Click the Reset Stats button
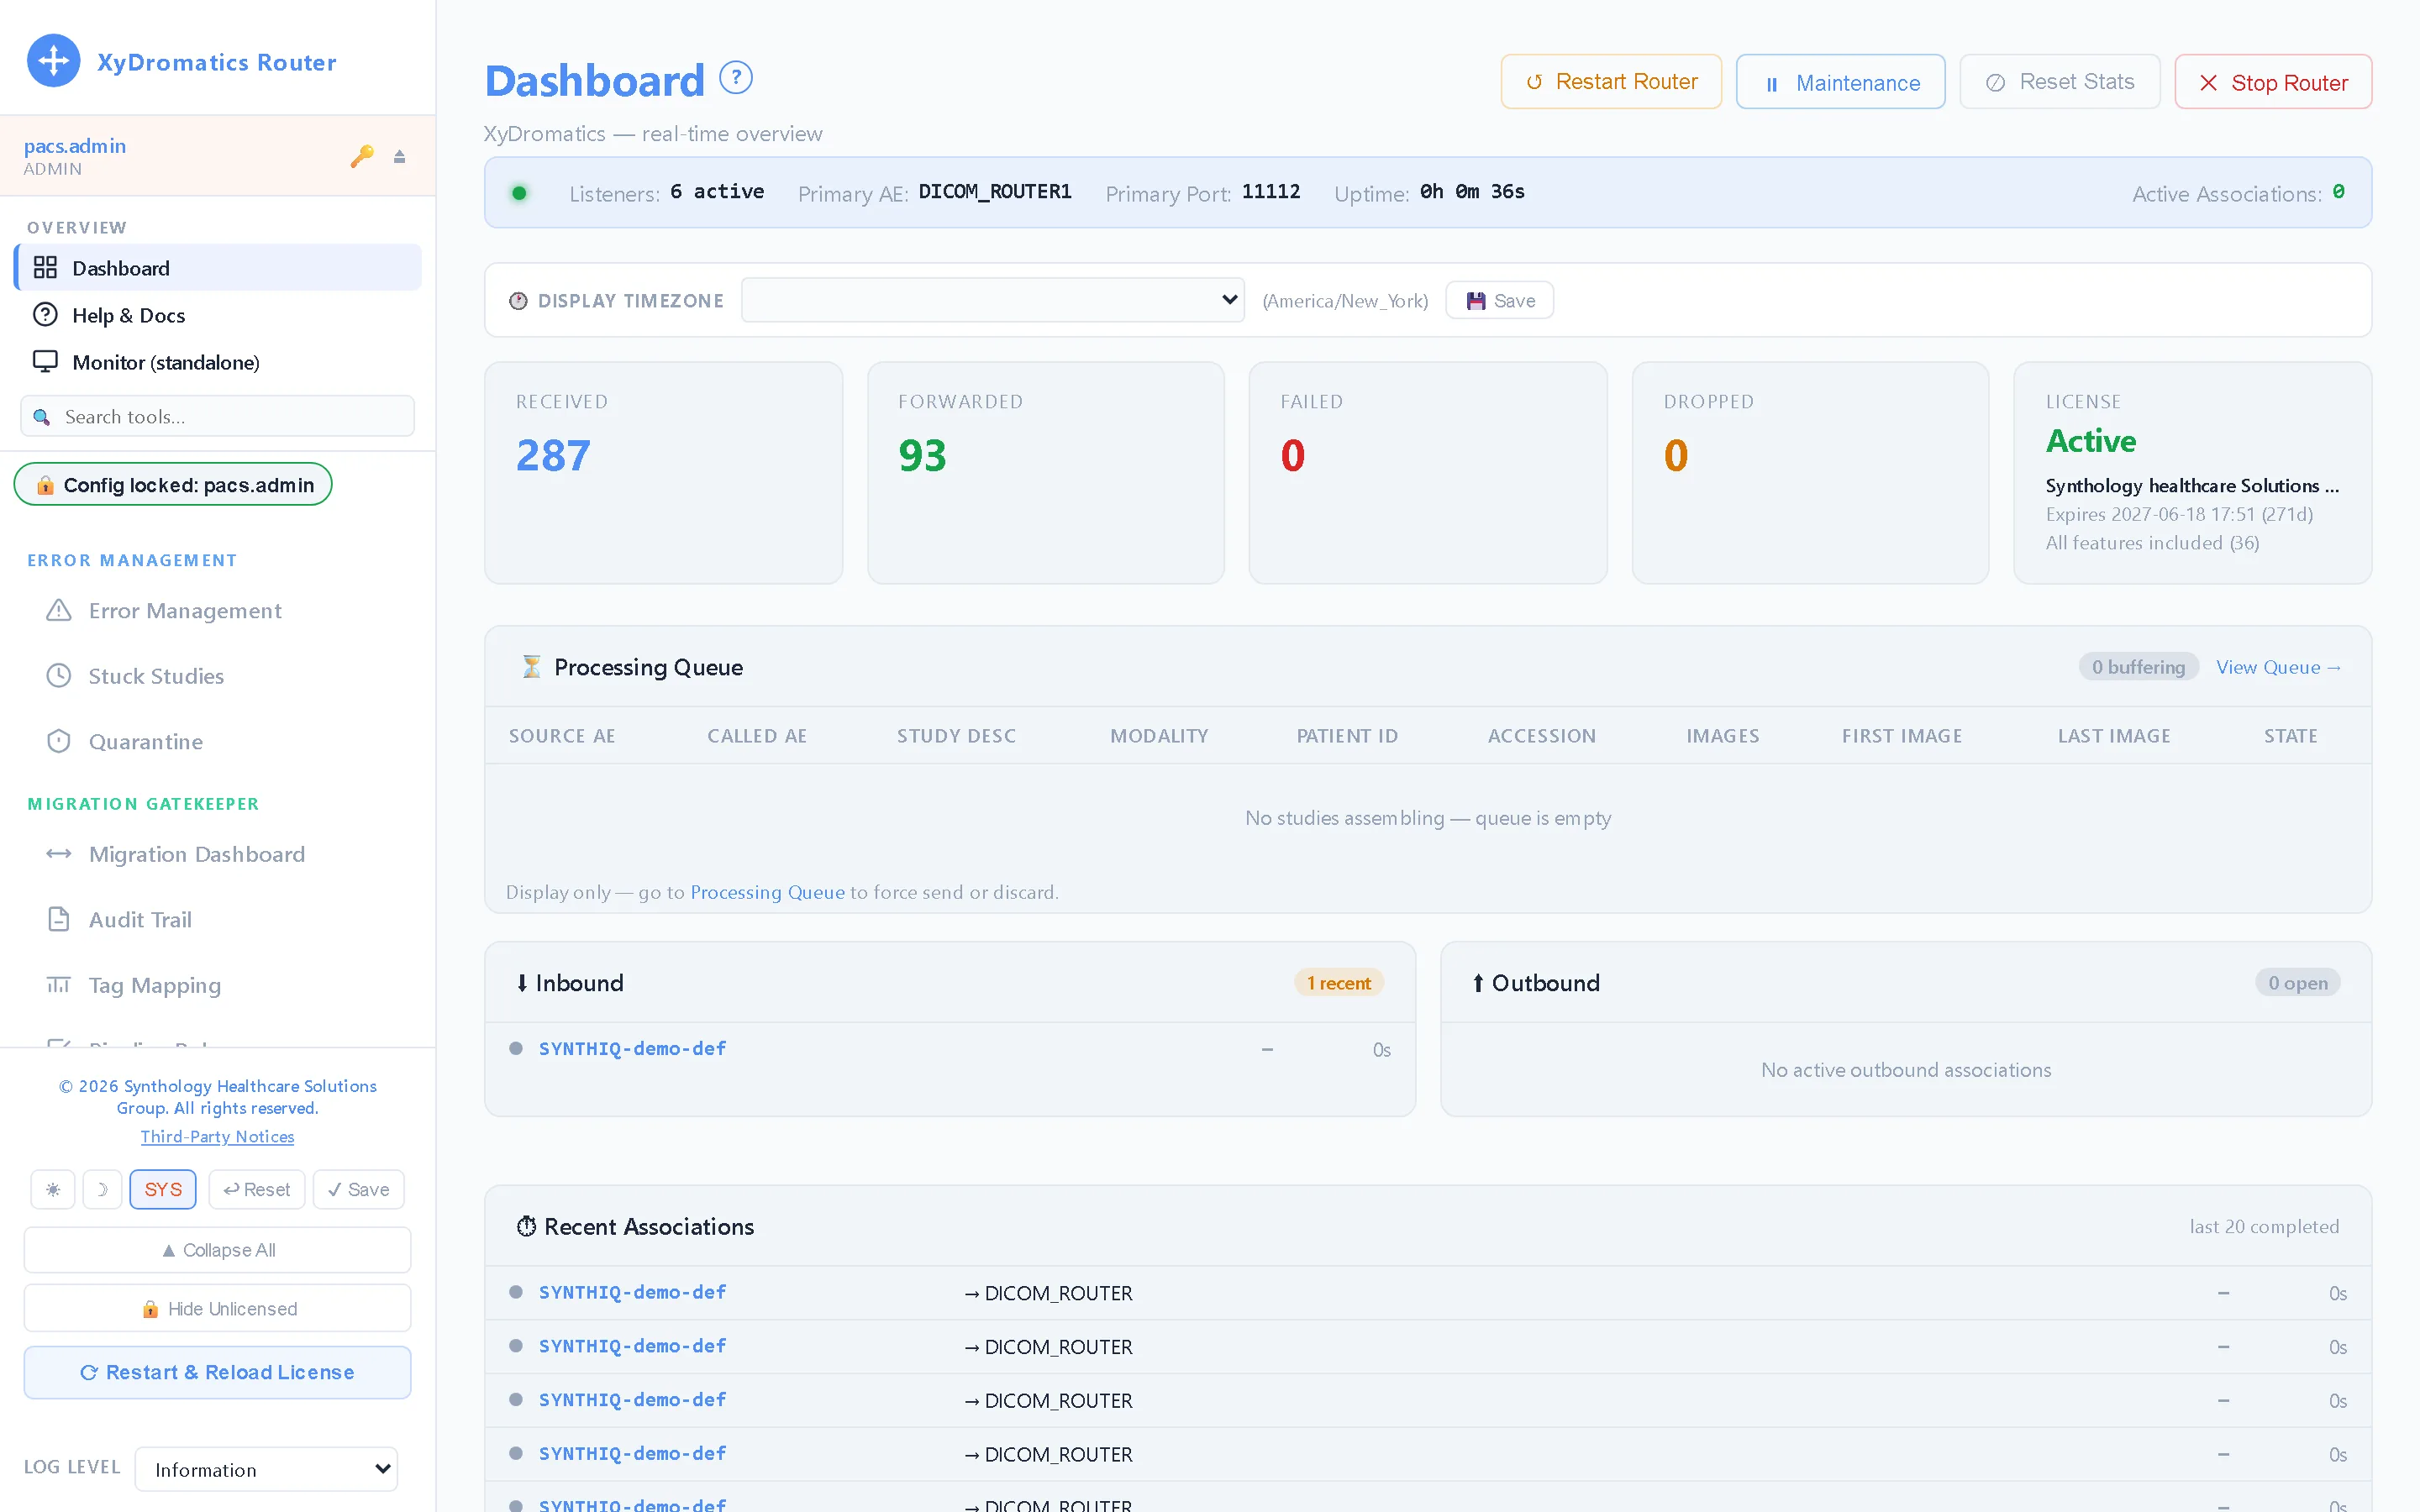Screen dimensions: 2420x1512 click(2060, 81)
